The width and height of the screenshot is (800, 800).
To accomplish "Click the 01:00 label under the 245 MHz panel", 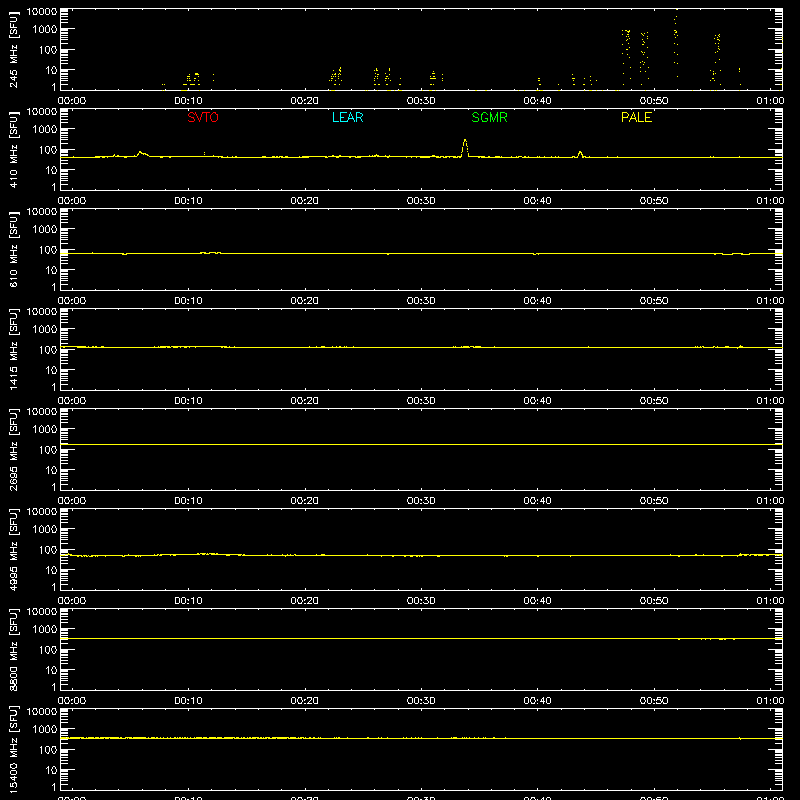I will (770, 101).
